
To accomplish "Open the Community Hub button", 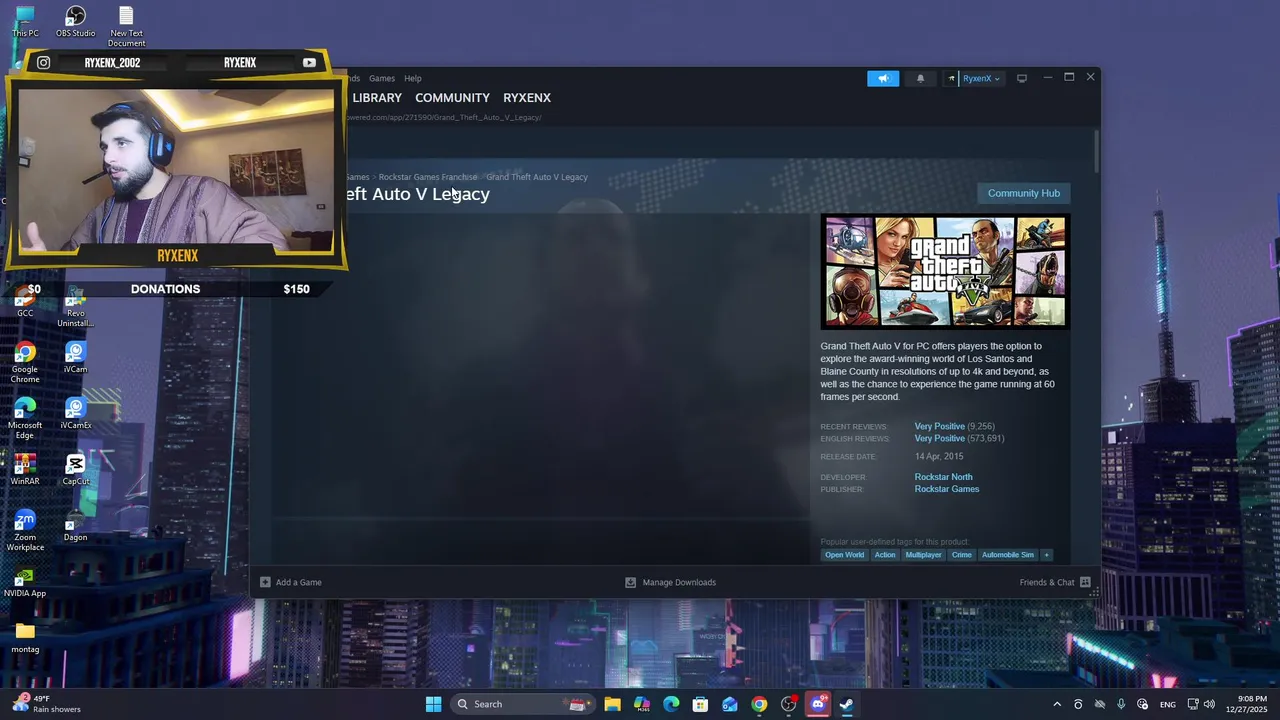I will click(1023, 193).
